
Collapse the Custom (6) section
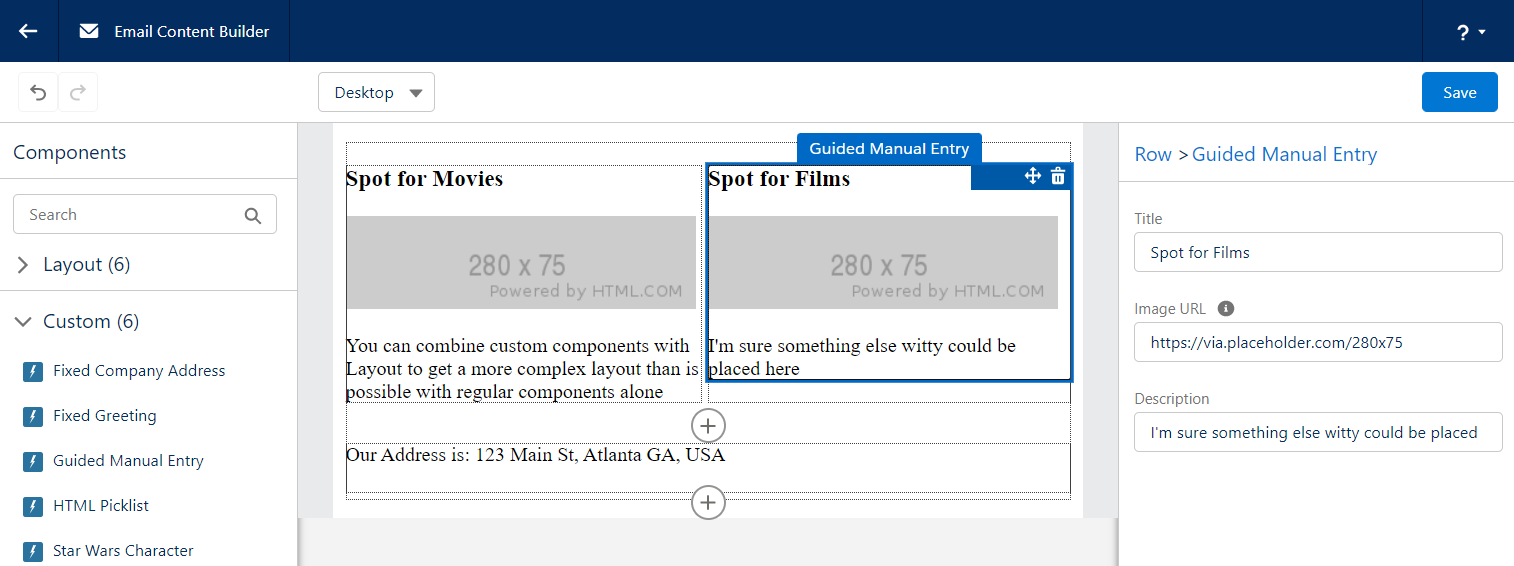[77, 322]
